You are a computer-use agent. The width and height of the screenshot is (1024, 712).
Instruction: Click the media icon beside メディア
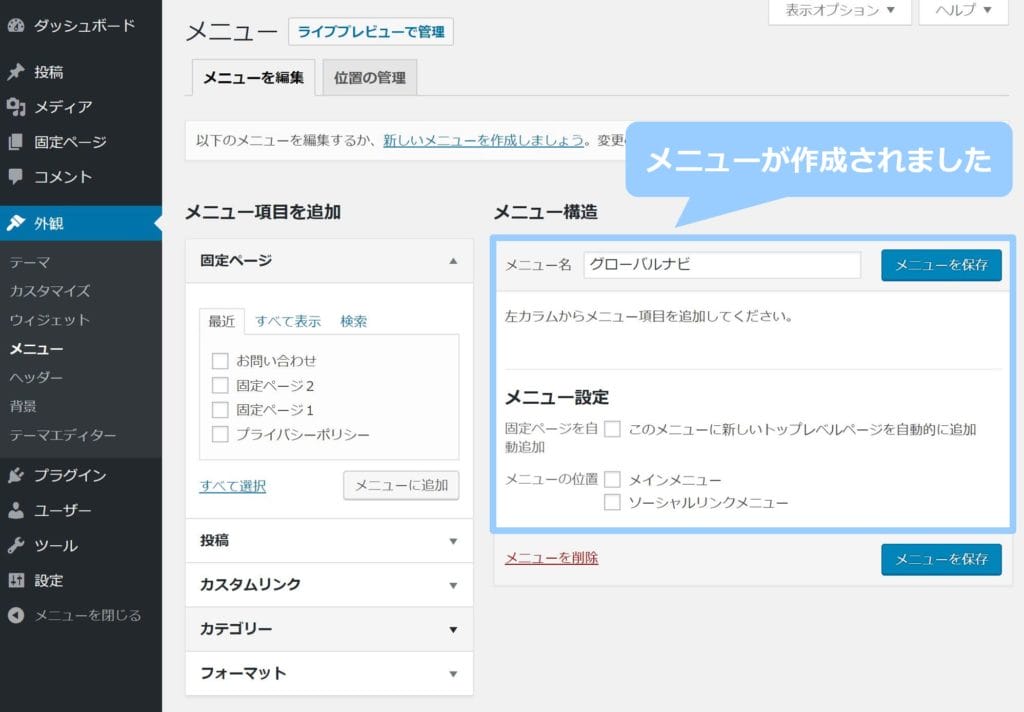click(x=16, y=106)
